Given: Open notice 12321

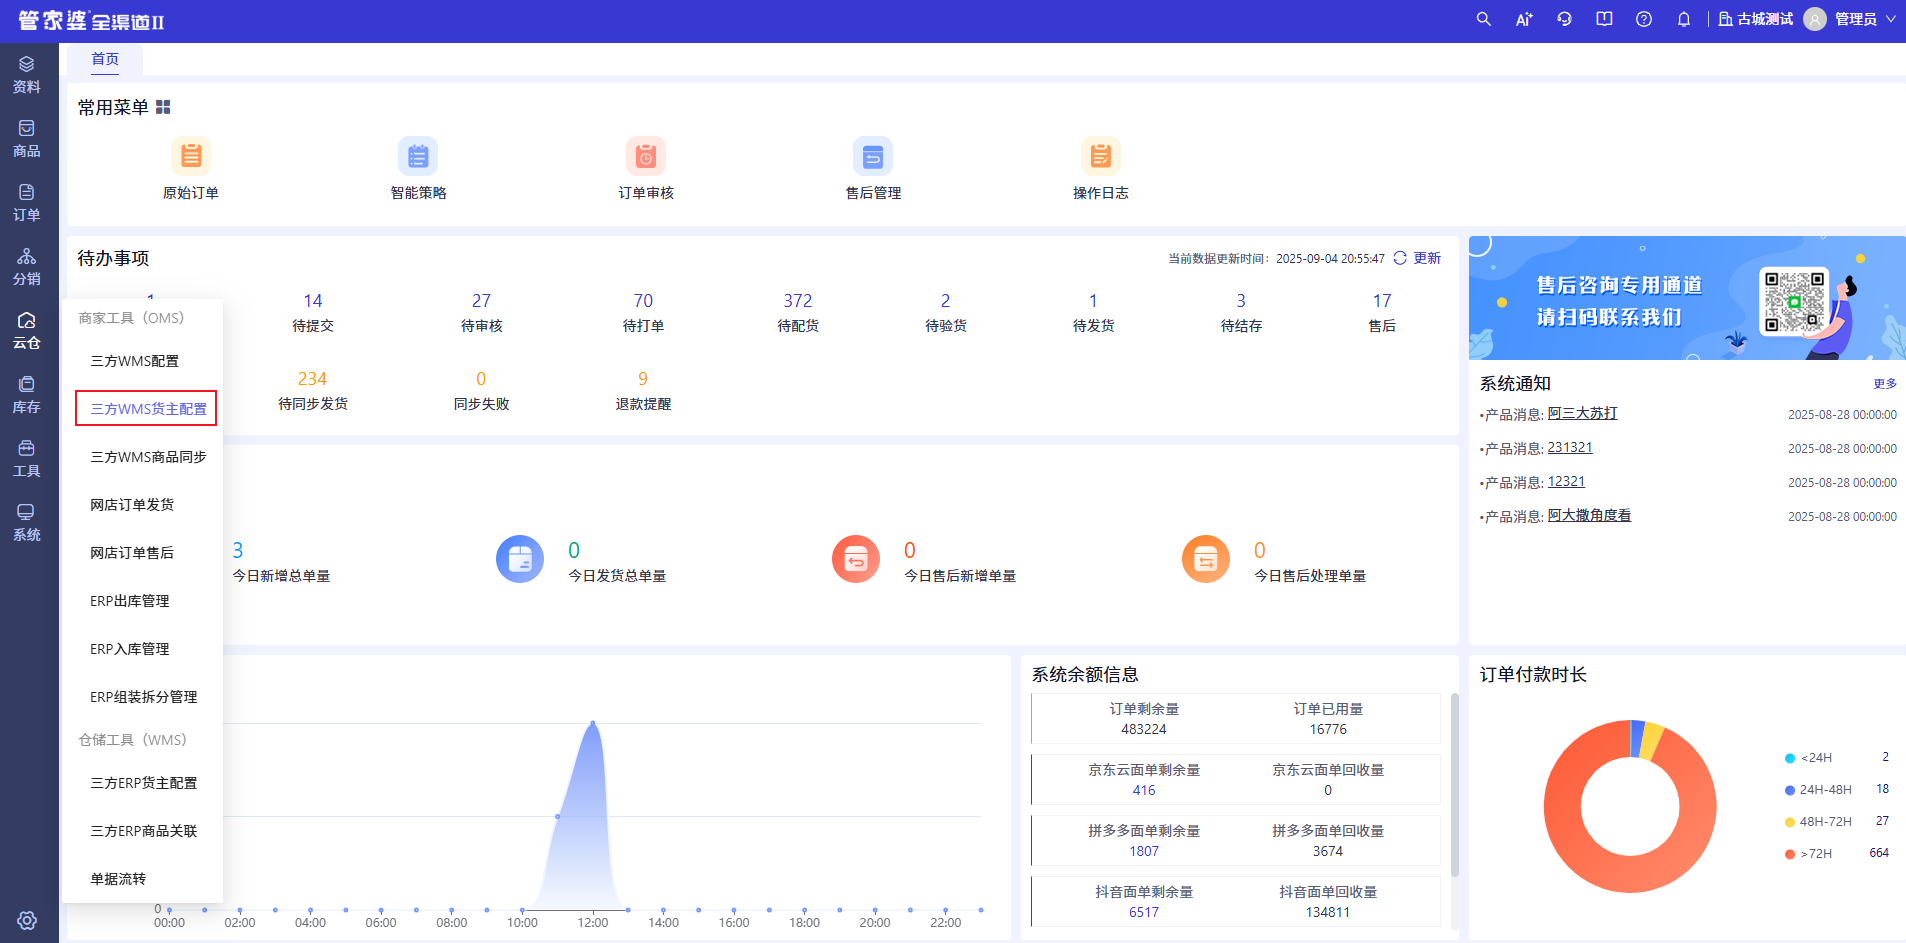Looking at the screenshot, I should tap(1566, 481).
